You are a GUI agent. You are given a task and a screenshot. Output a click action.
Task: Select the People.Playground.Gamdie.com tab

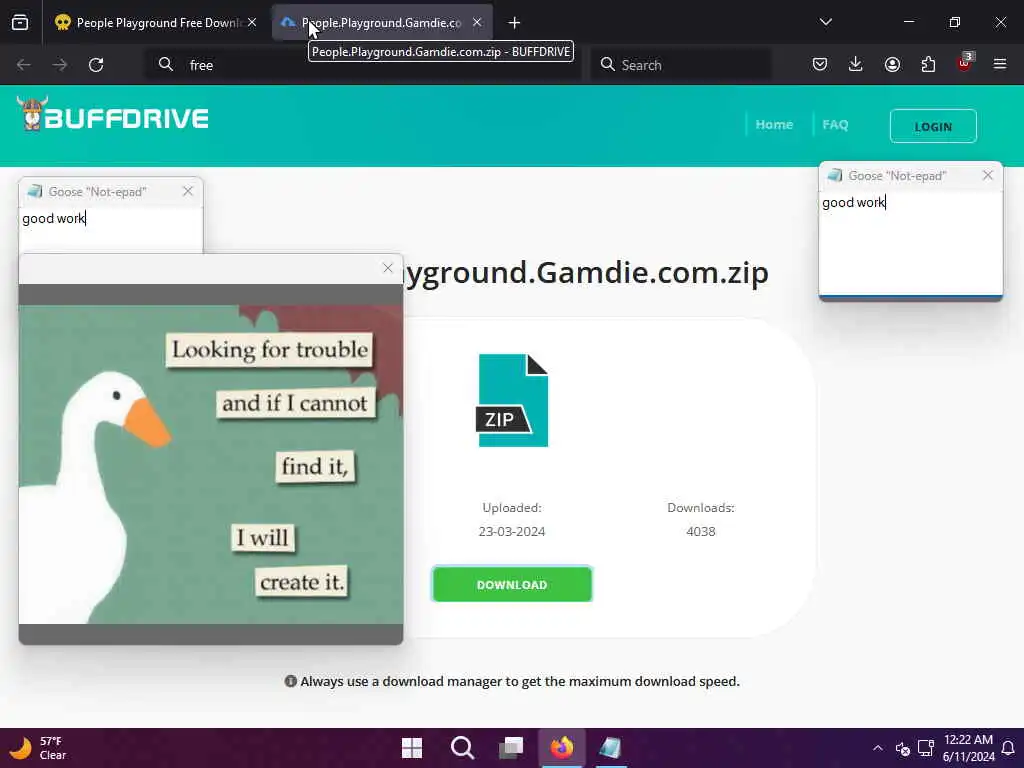[x=382, y=23]
